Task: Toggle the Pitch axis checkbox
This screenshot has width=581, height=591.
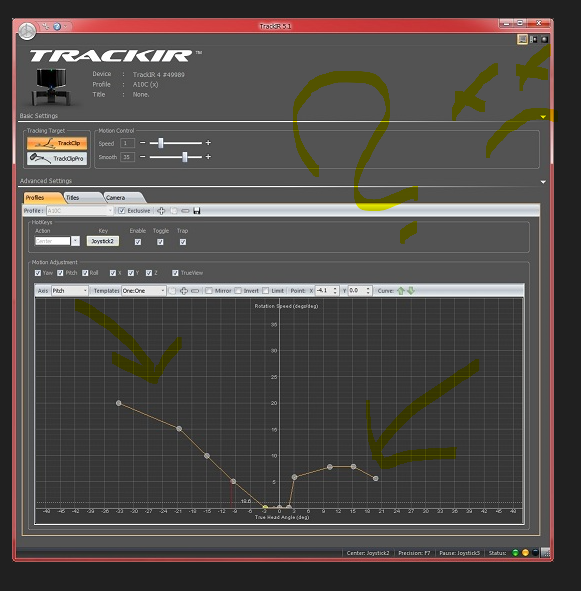Action: pyautogui.click(x=60, y=273)
